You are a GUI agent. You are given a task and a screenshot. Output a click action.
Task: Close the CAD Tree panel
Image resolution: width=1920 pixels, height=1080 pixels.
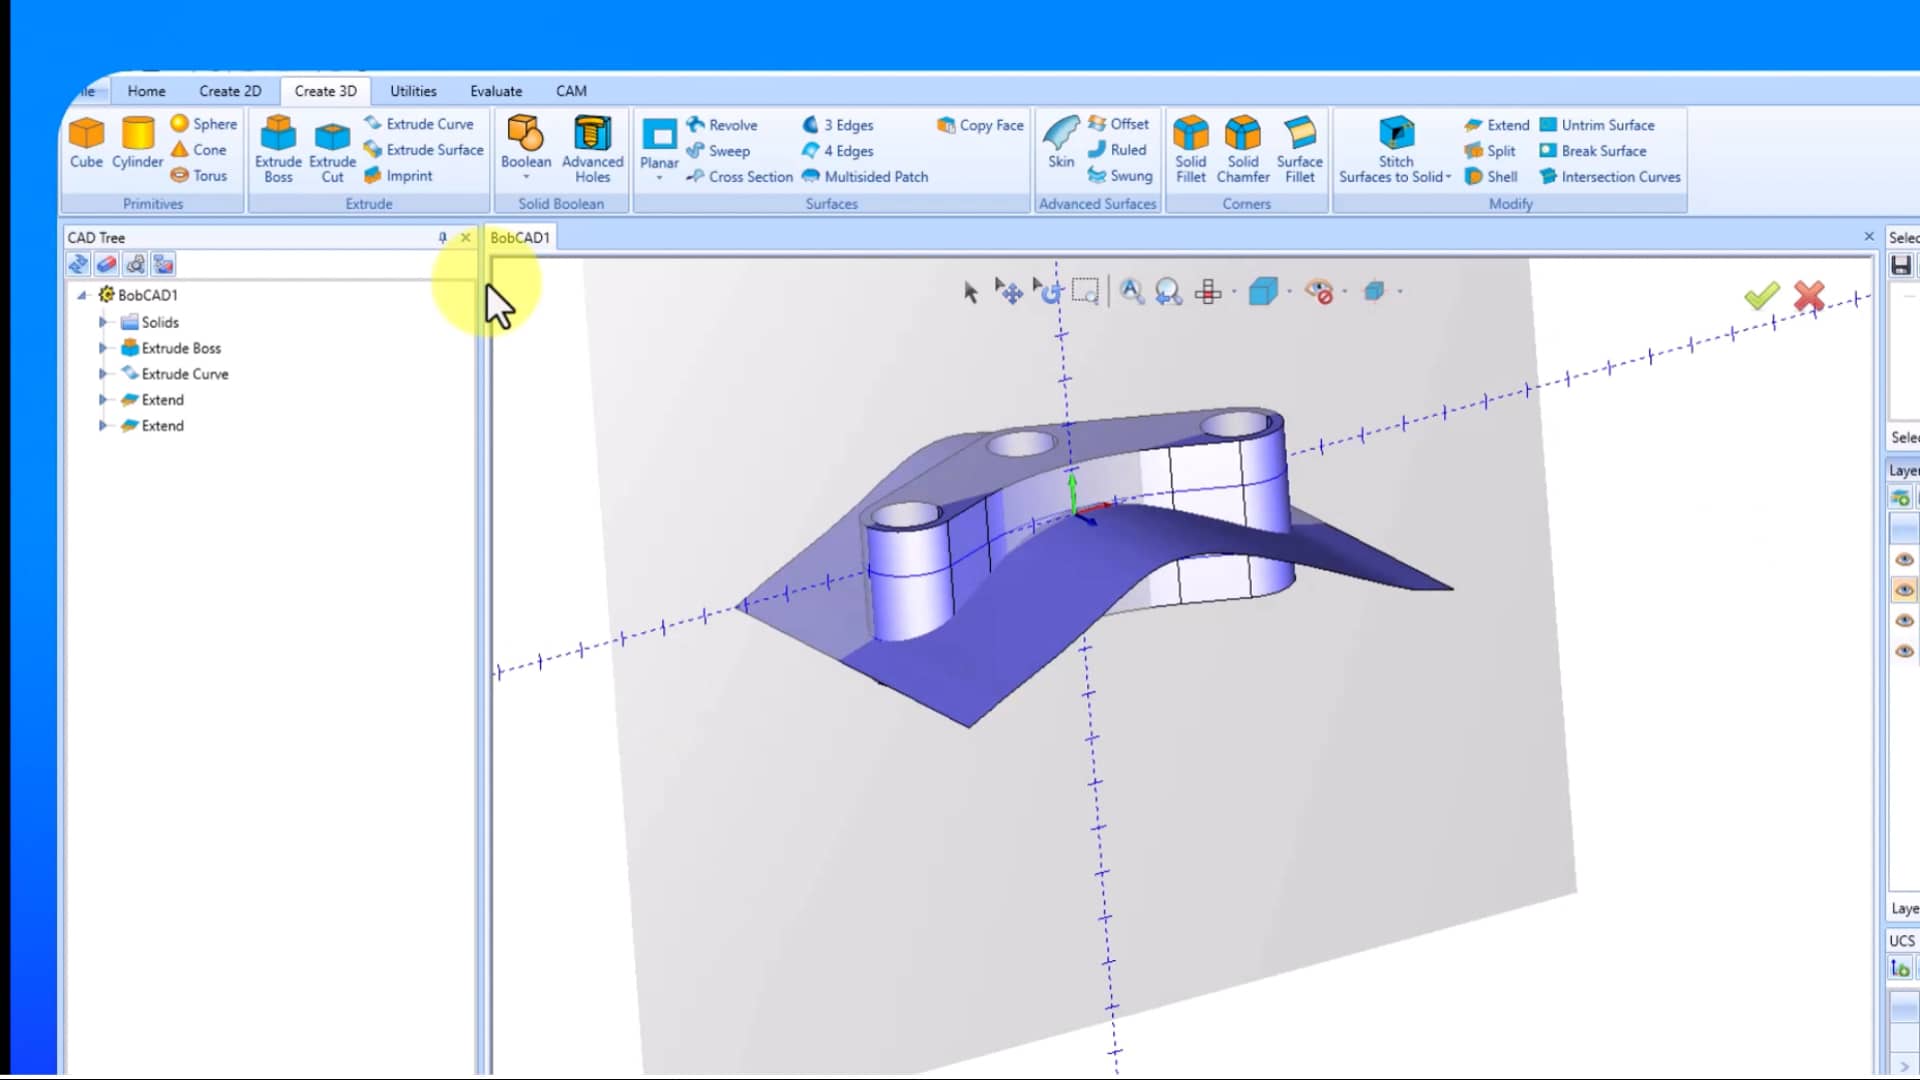pyautogui.click(x=465, y=237)
